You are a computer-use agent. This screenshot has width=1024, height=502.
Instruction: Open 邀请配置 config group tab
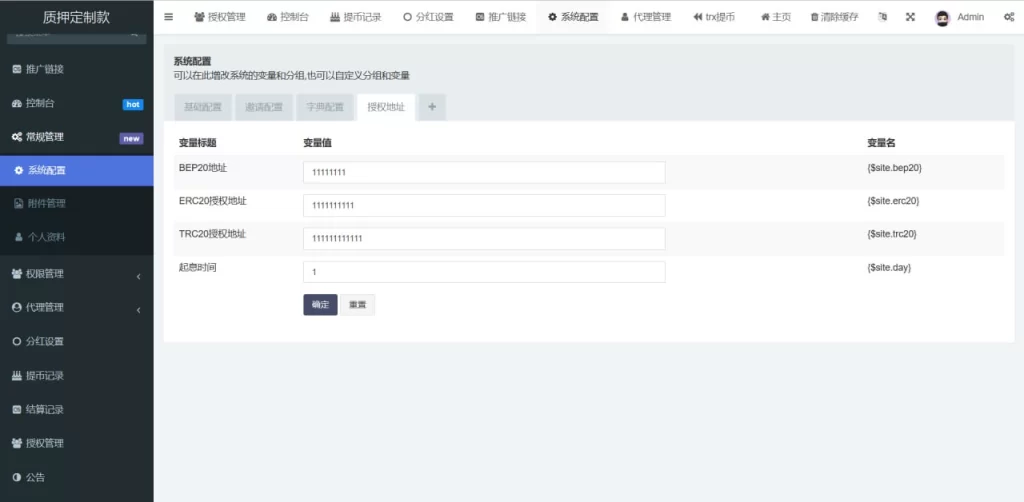coord(264,108)
